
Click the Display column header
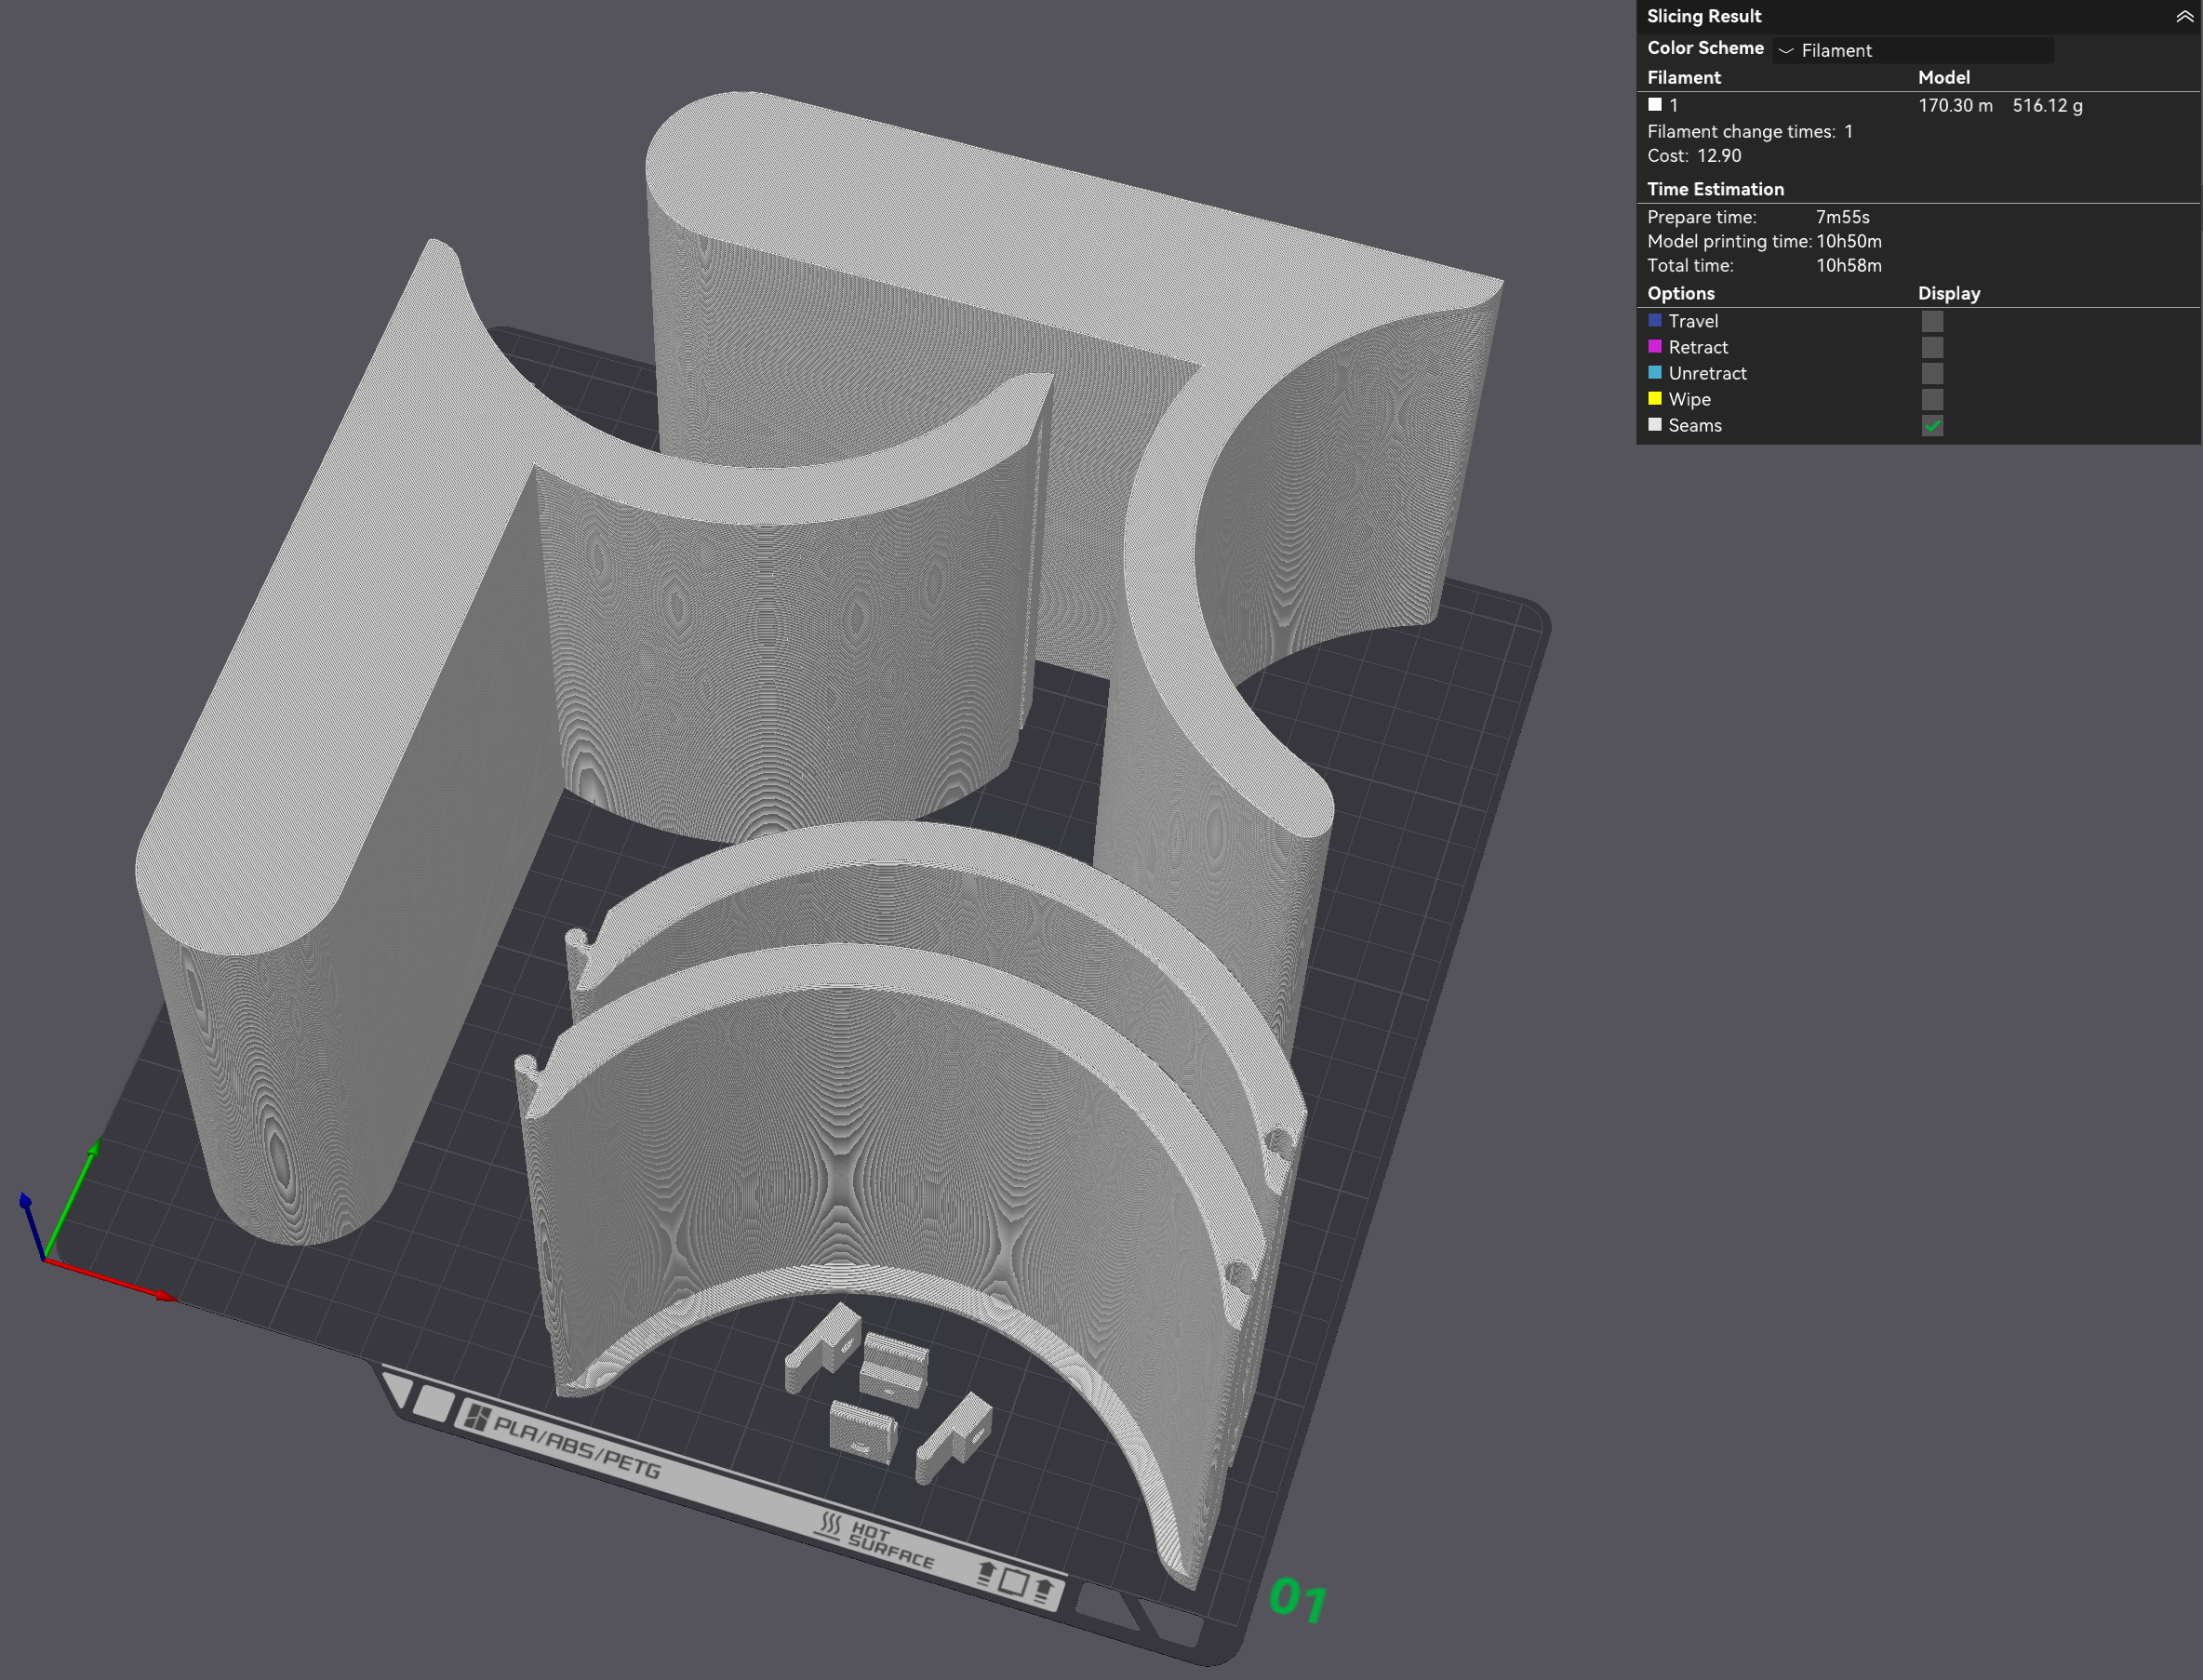tap(1948, 293)
